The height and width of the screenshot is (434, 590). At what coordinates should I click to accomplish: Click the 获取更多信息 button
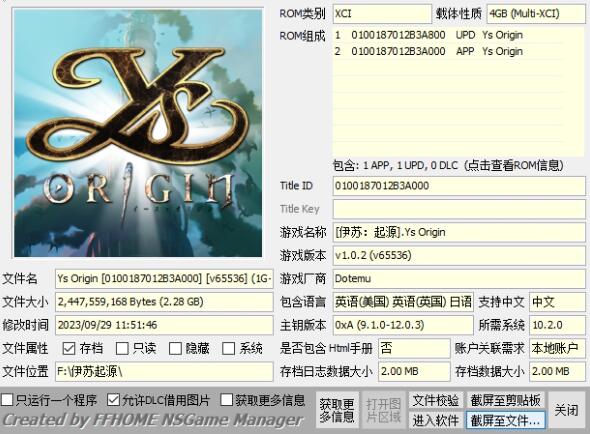337,410
